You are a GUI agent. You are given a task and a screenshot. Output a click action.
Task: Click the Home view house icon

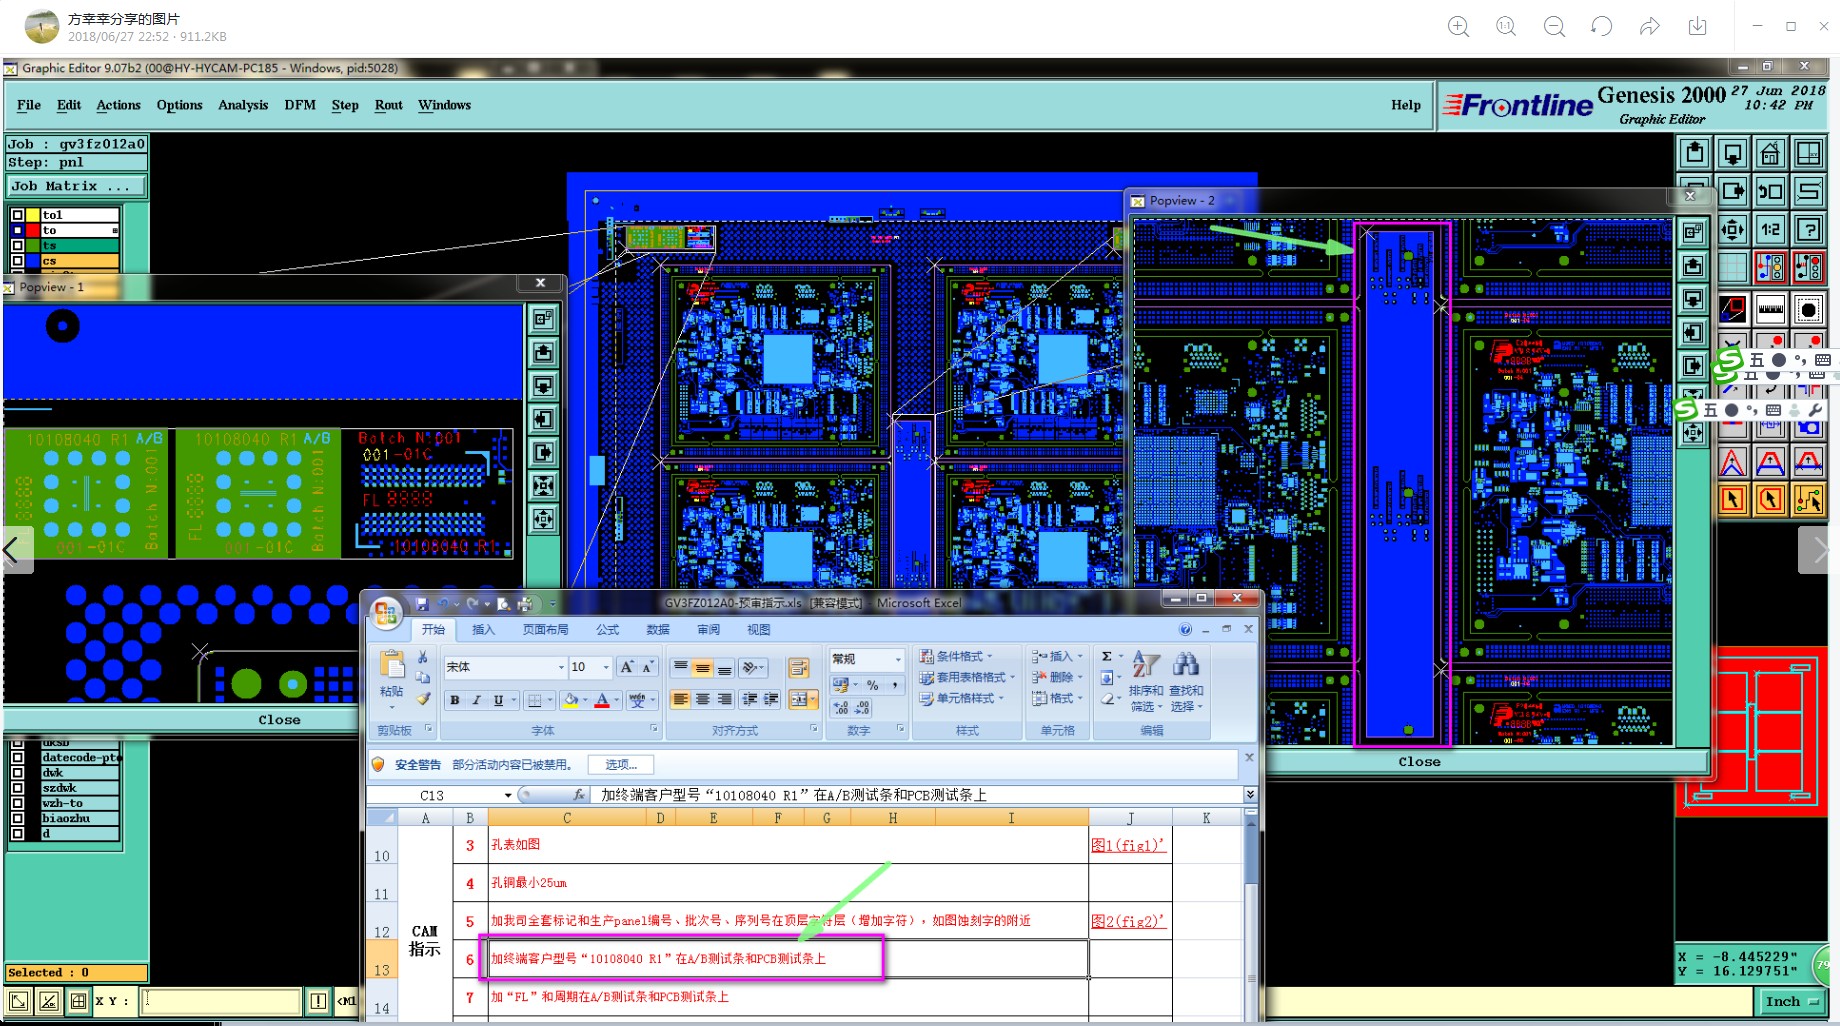[1770, 153]
